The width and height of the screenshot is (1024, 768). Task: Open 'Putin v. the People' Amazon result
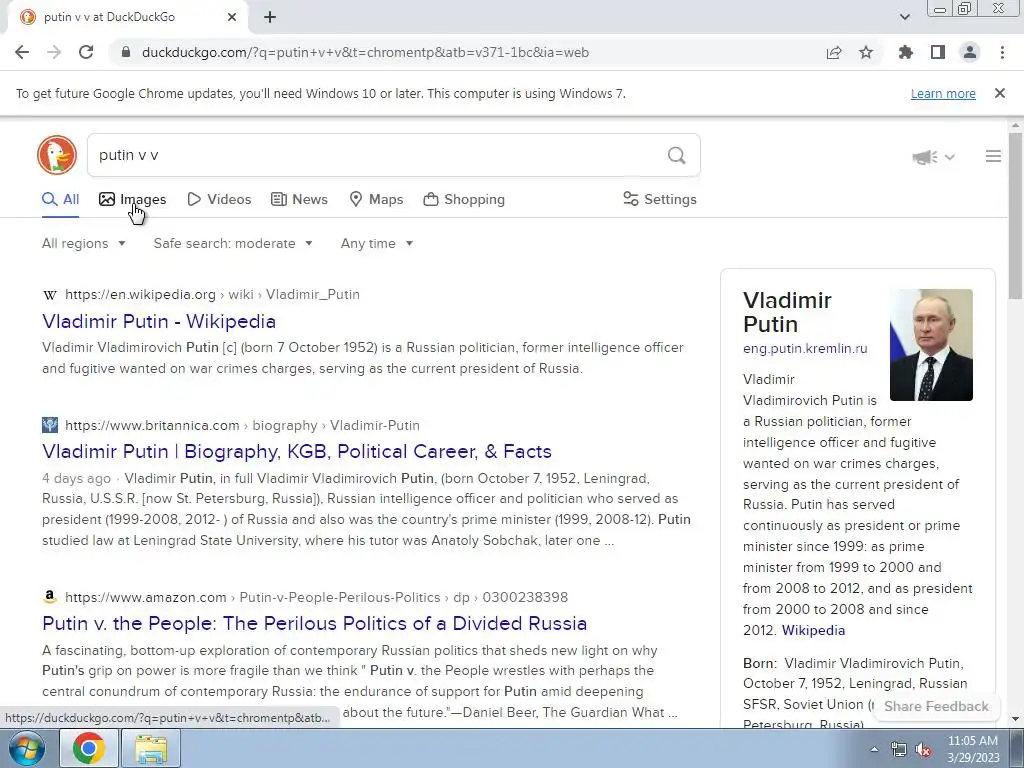314,623
